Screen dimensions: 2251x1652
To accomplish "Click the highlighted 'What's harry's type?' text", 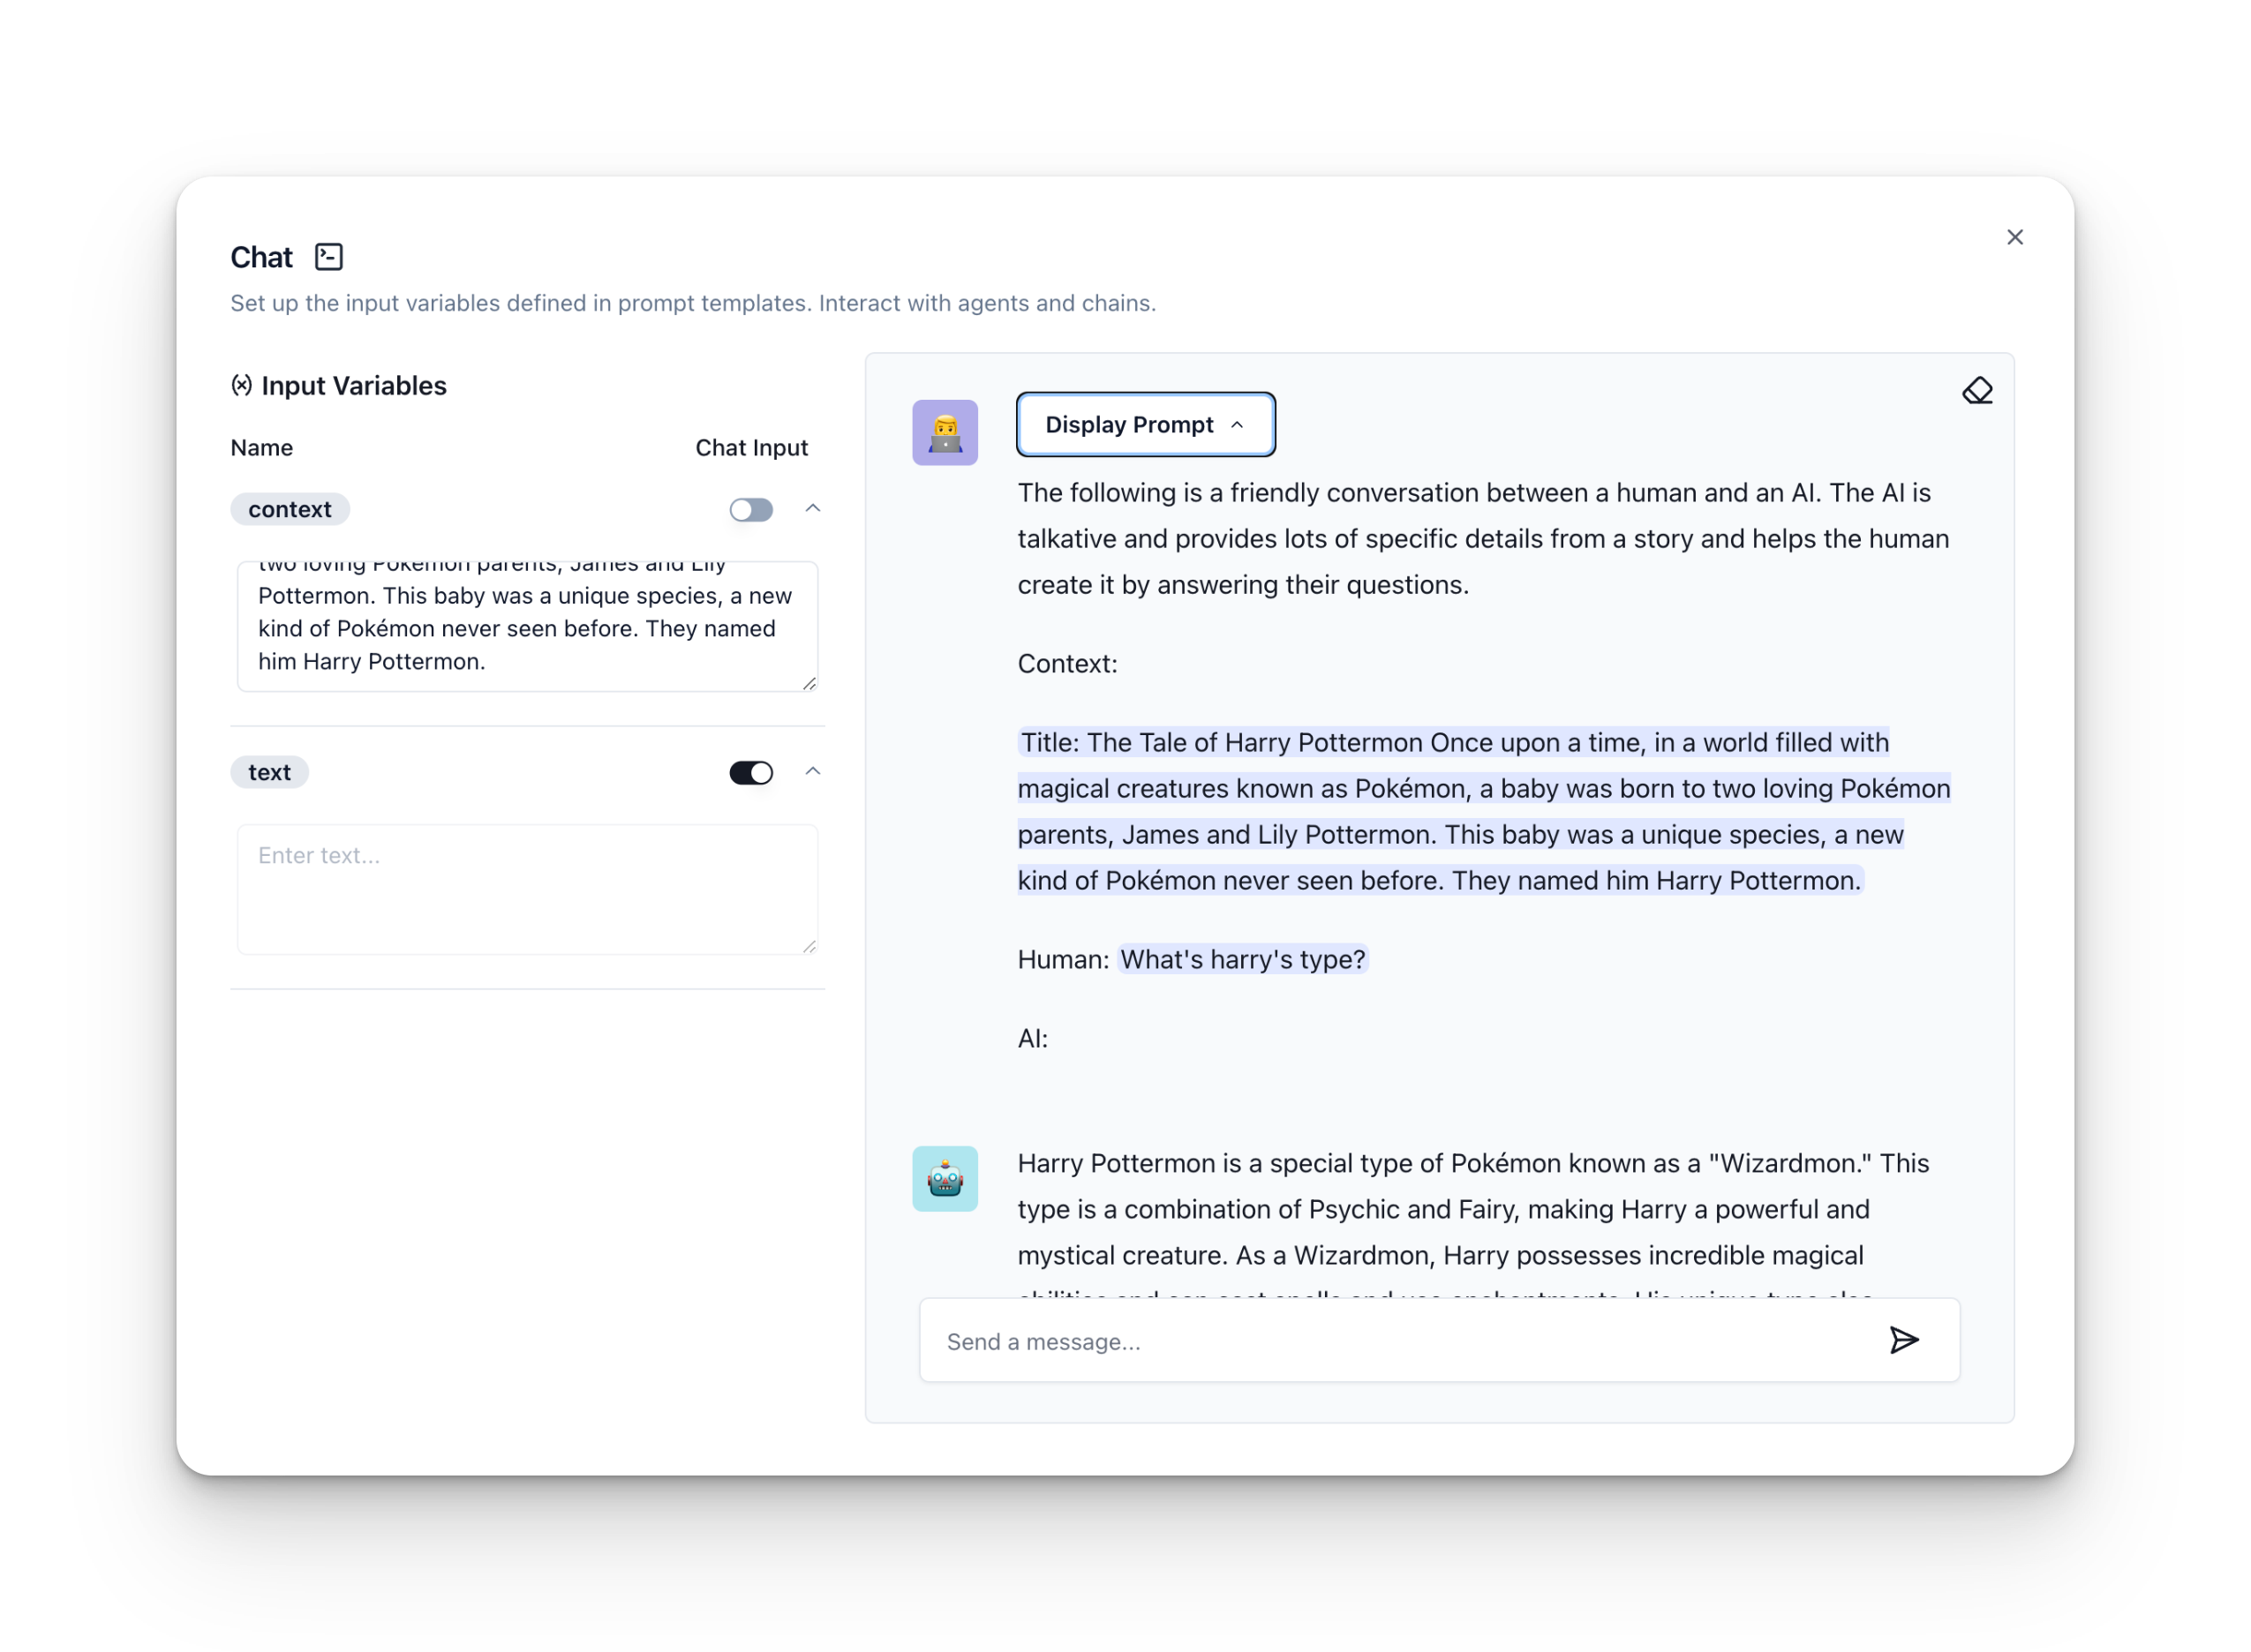I will click(x=1242, y=959).
